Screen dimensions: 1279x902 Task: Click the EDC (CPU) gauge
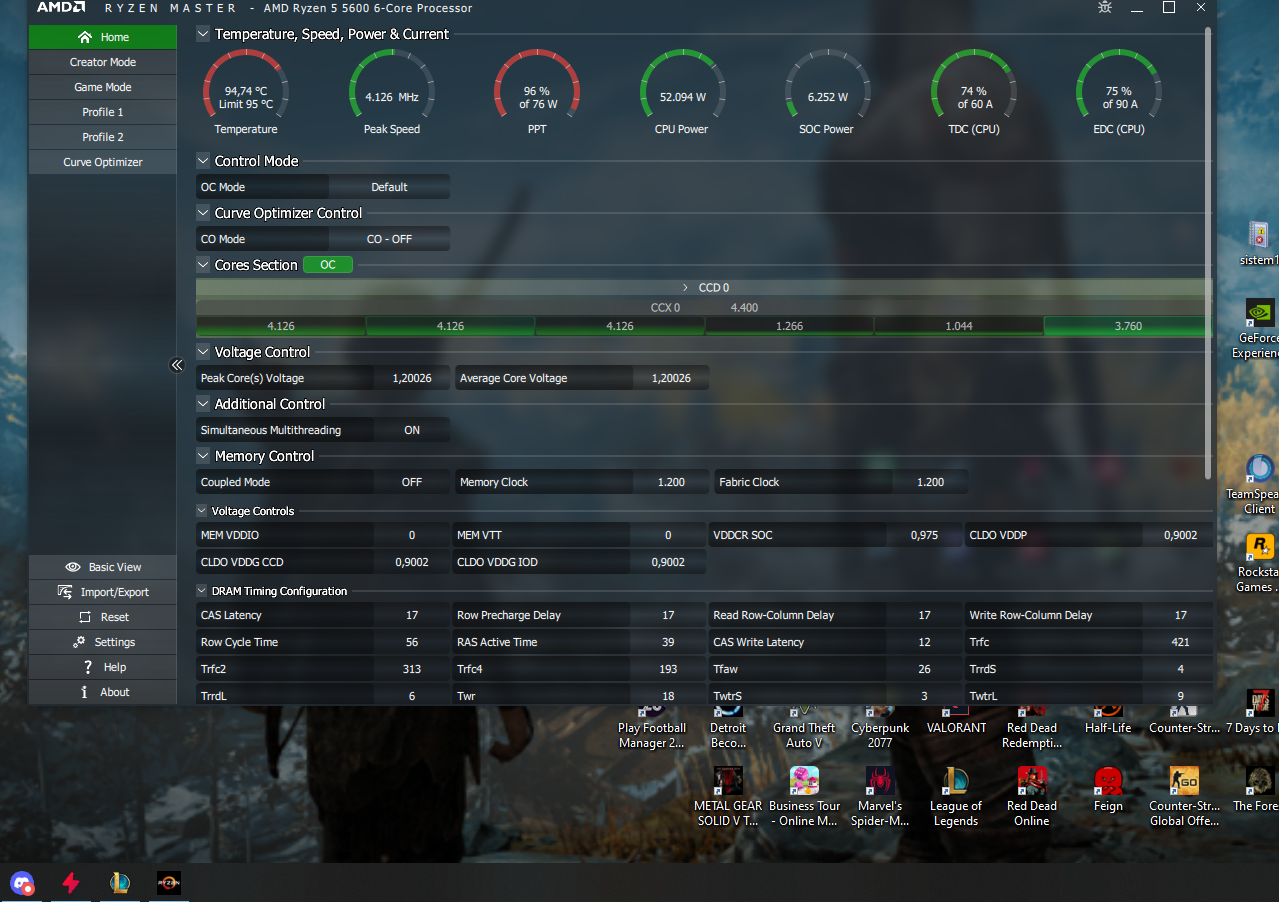click(1118, 92)
